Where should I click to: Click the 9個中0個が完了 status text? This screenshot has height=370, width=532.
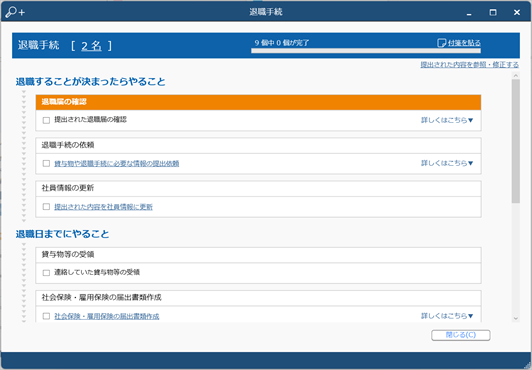coord(282,43)
